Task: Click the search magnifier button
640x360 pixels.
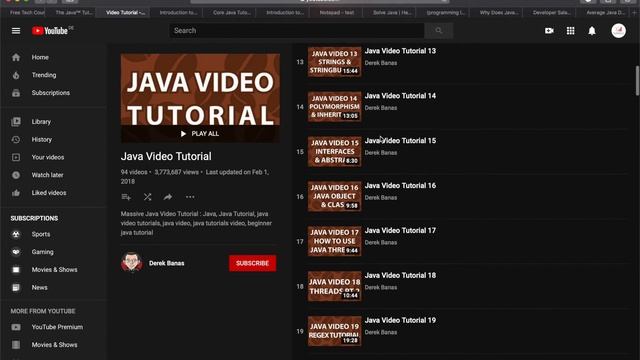Action: (438, 31)
